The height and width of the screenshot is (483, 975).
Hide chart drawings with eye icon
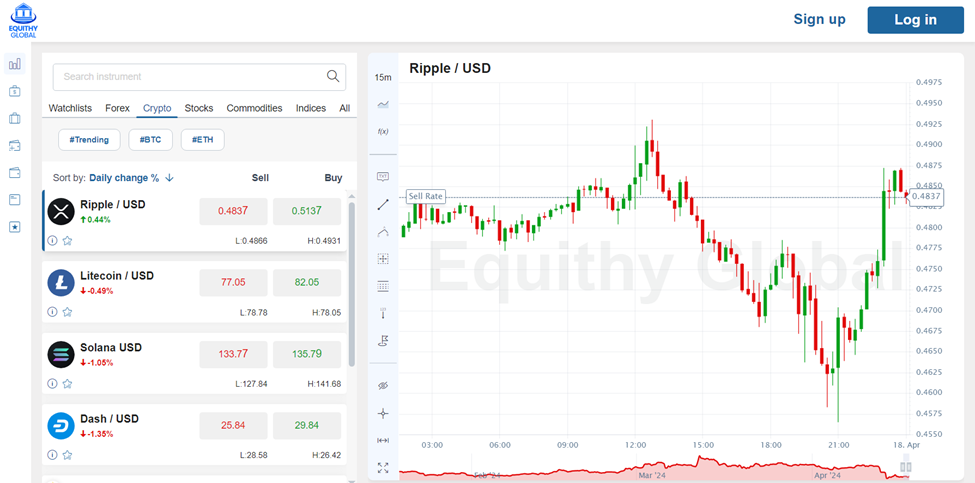pyautogui.click(x=383, y=385)
